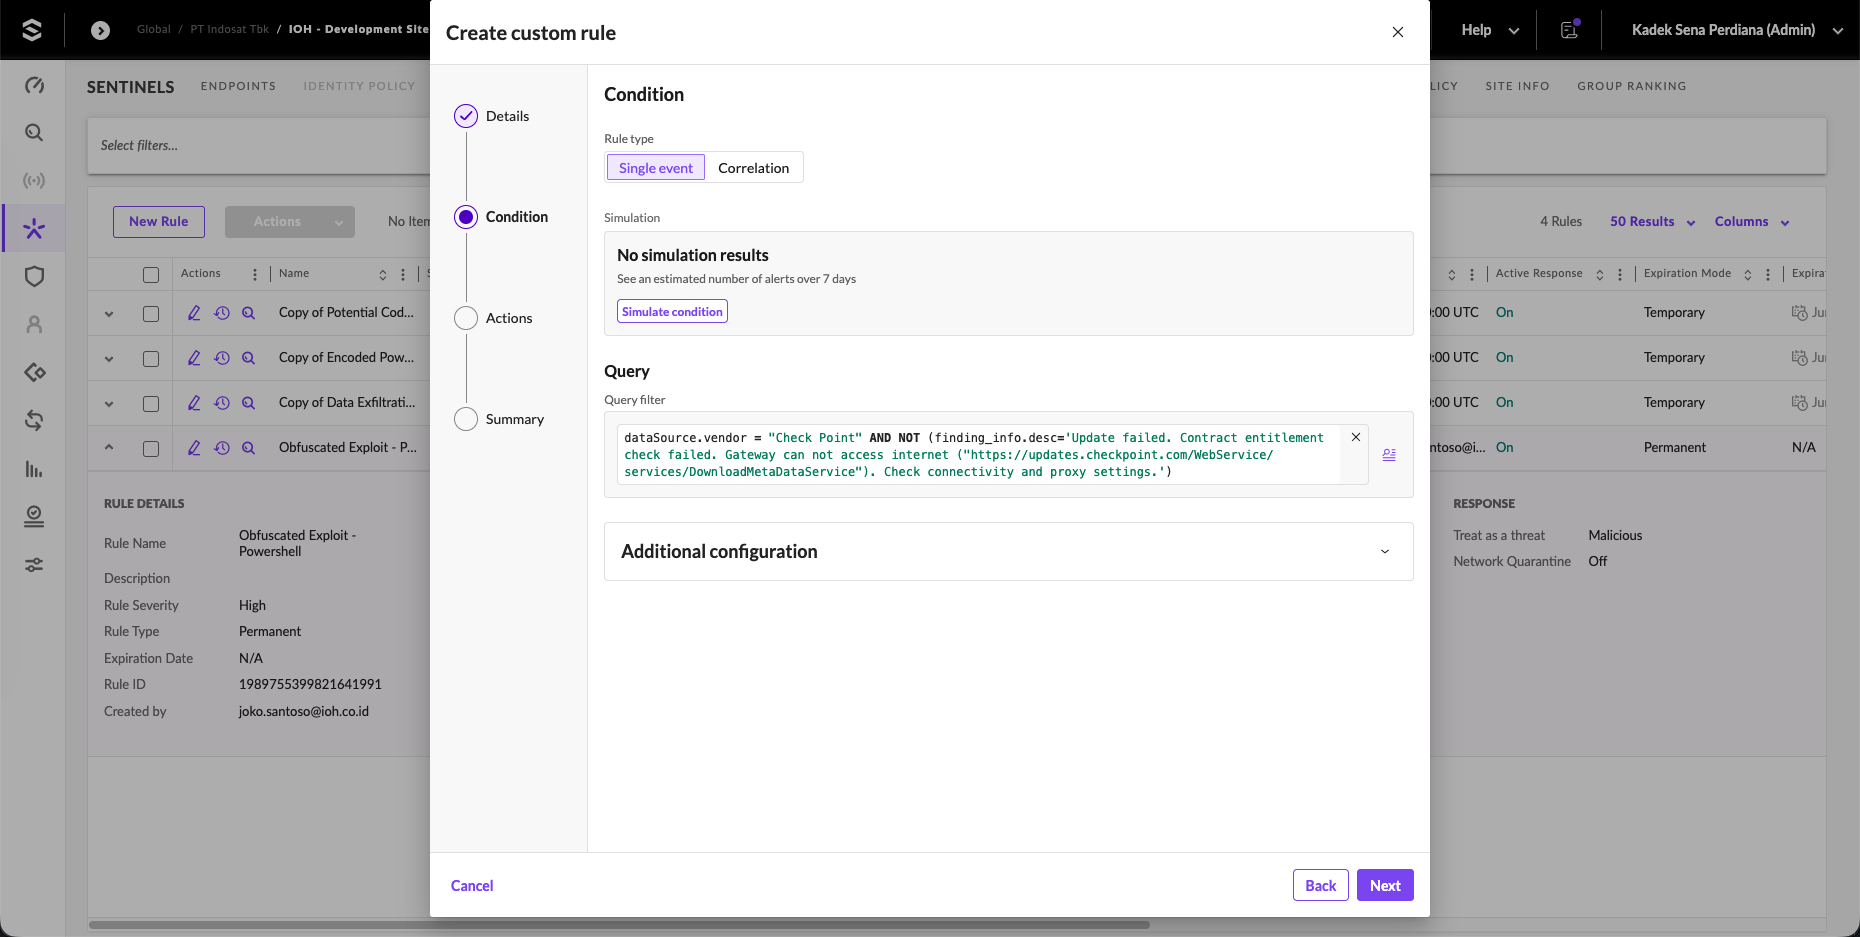Open the Sentinels star sidebar icon
1860x937 pixels.
click(34, 229)
